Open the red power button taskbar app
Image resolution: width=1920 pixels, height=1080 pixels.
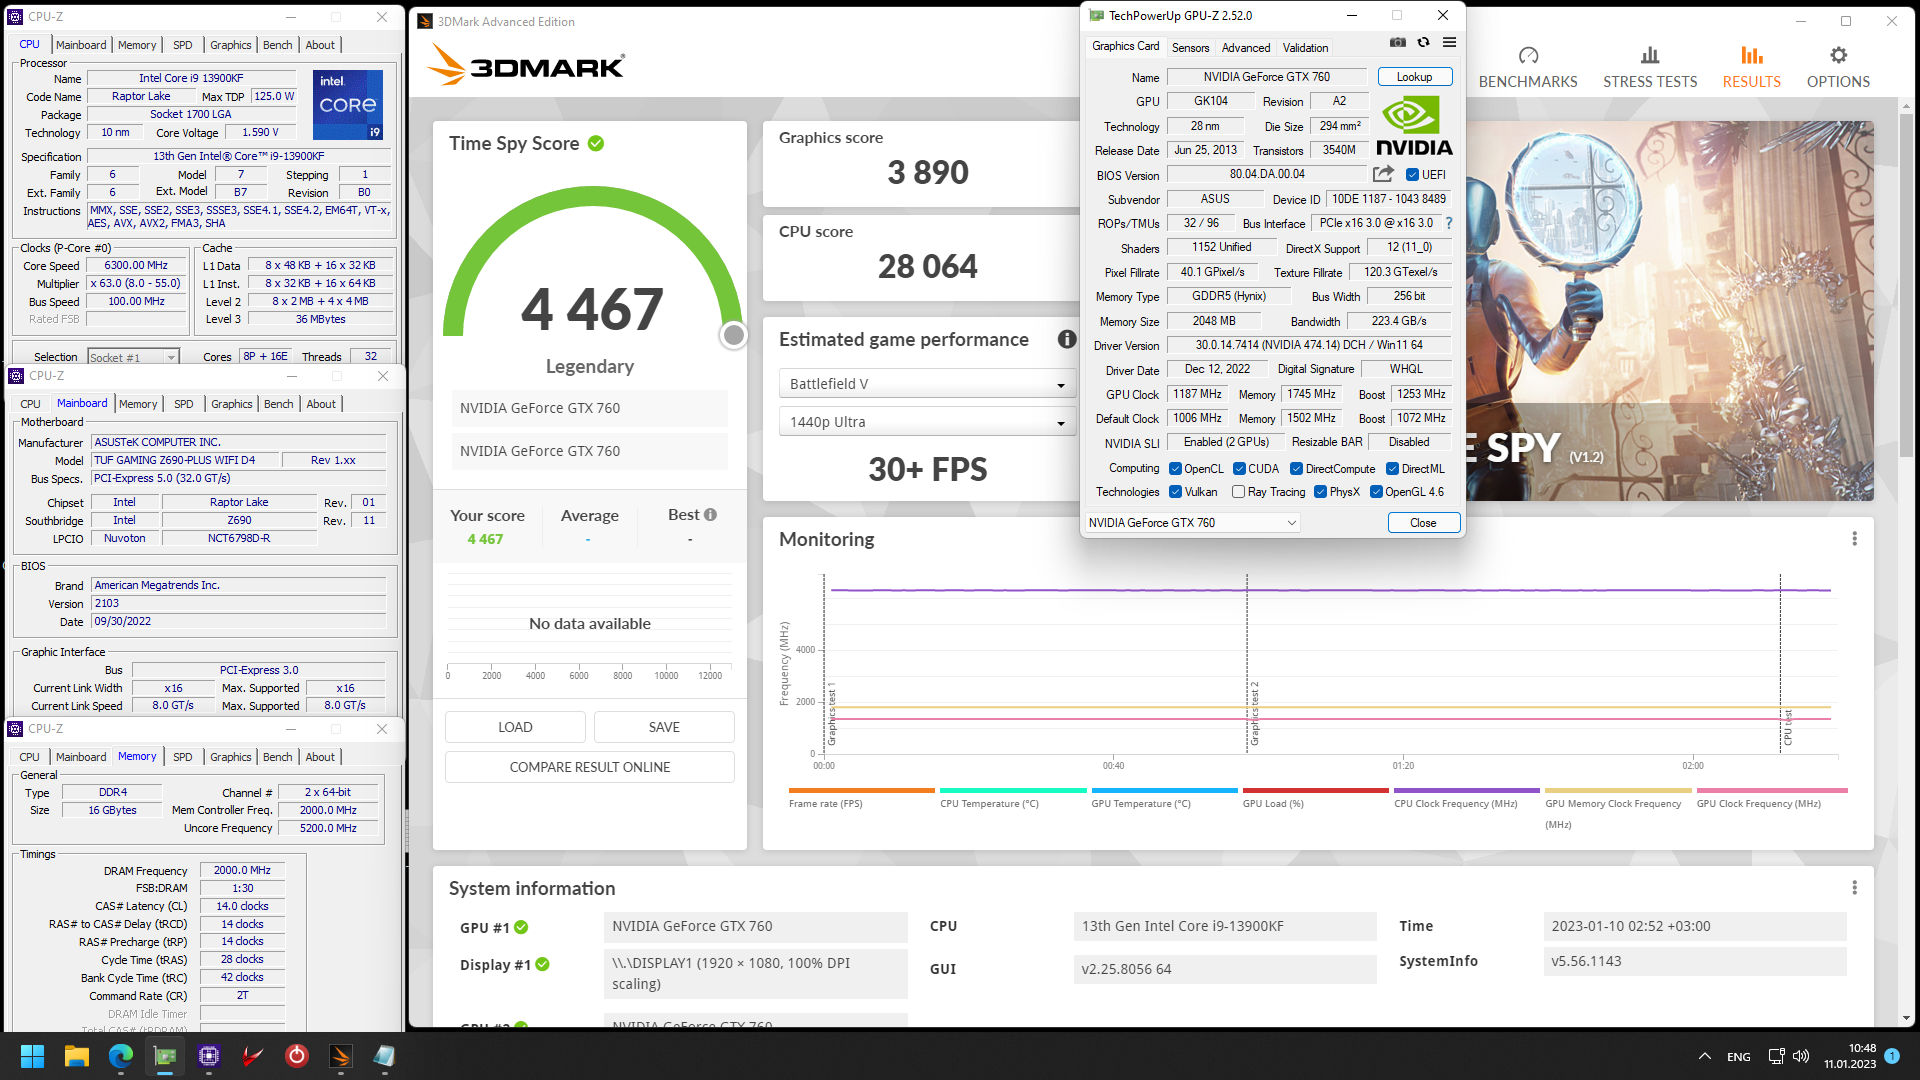(297, 1056)
